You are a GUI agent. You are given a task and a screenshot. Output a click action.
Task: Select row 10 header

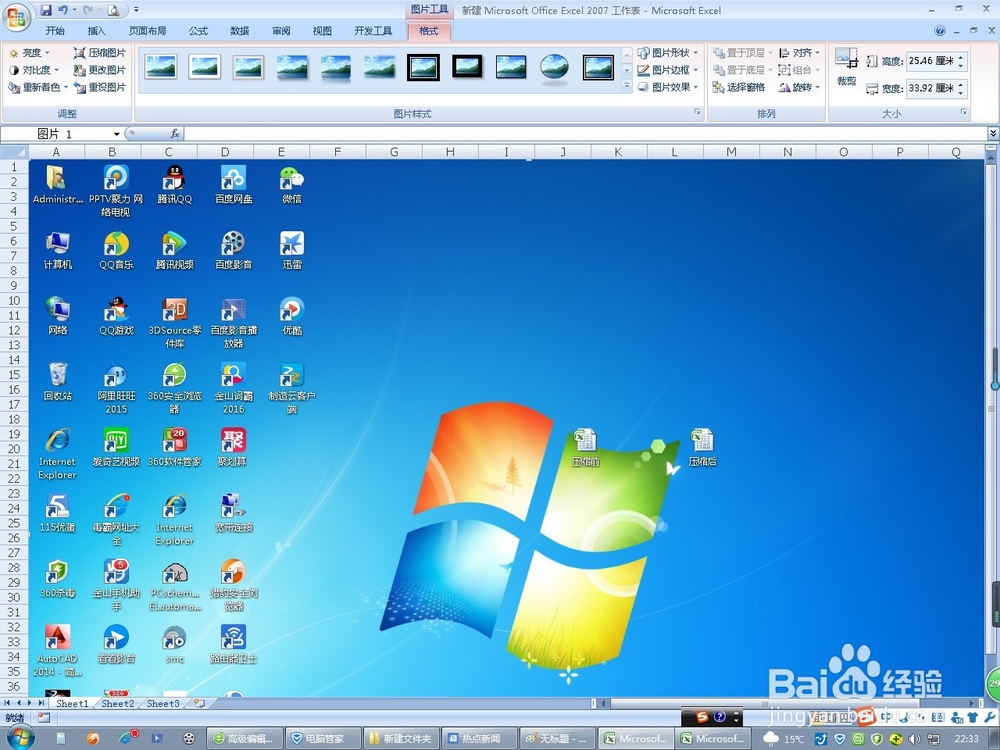pos(14,300)
